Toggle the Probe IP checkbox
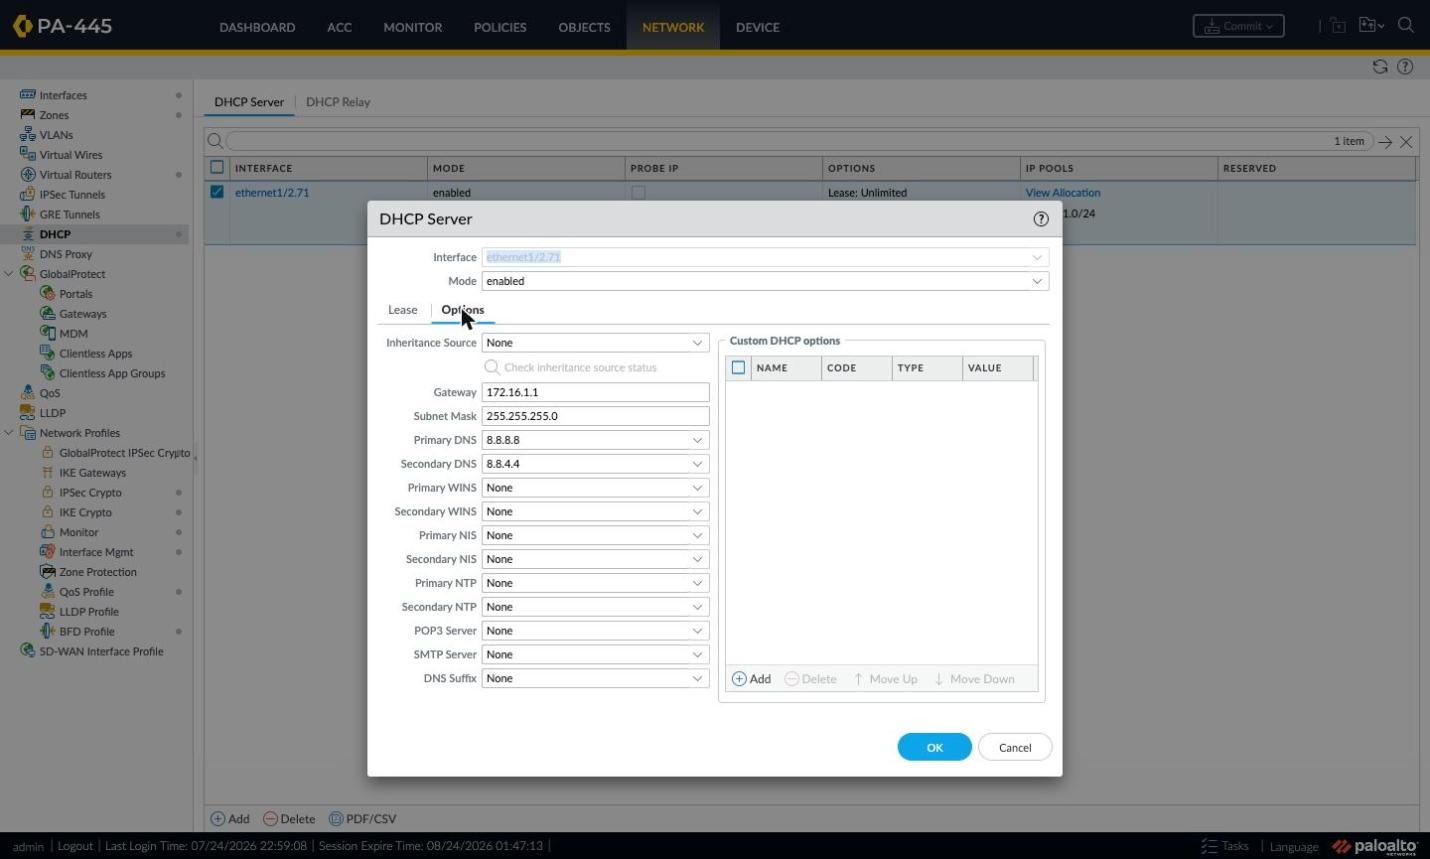This screenshot has width=1430, height=859. pos(638,192)
